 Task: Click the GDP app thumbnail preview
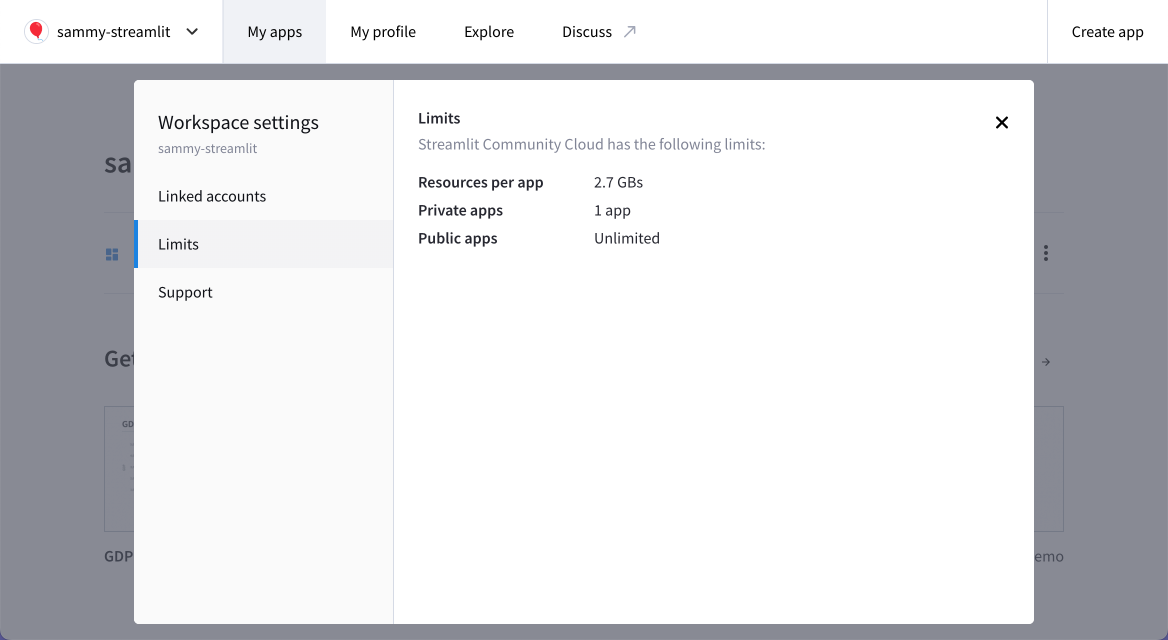coord(118,469)
